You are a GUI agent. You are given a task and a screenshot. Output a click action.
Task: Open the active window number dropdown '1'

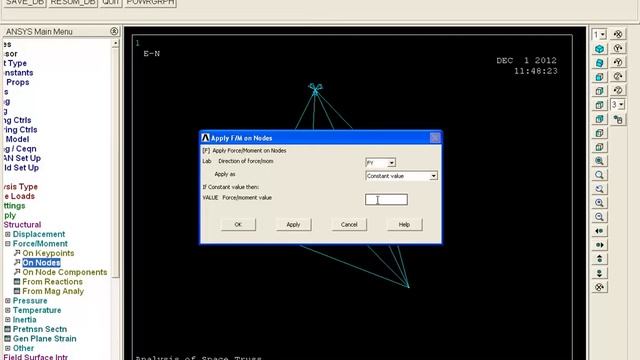[x=599, y=35]
